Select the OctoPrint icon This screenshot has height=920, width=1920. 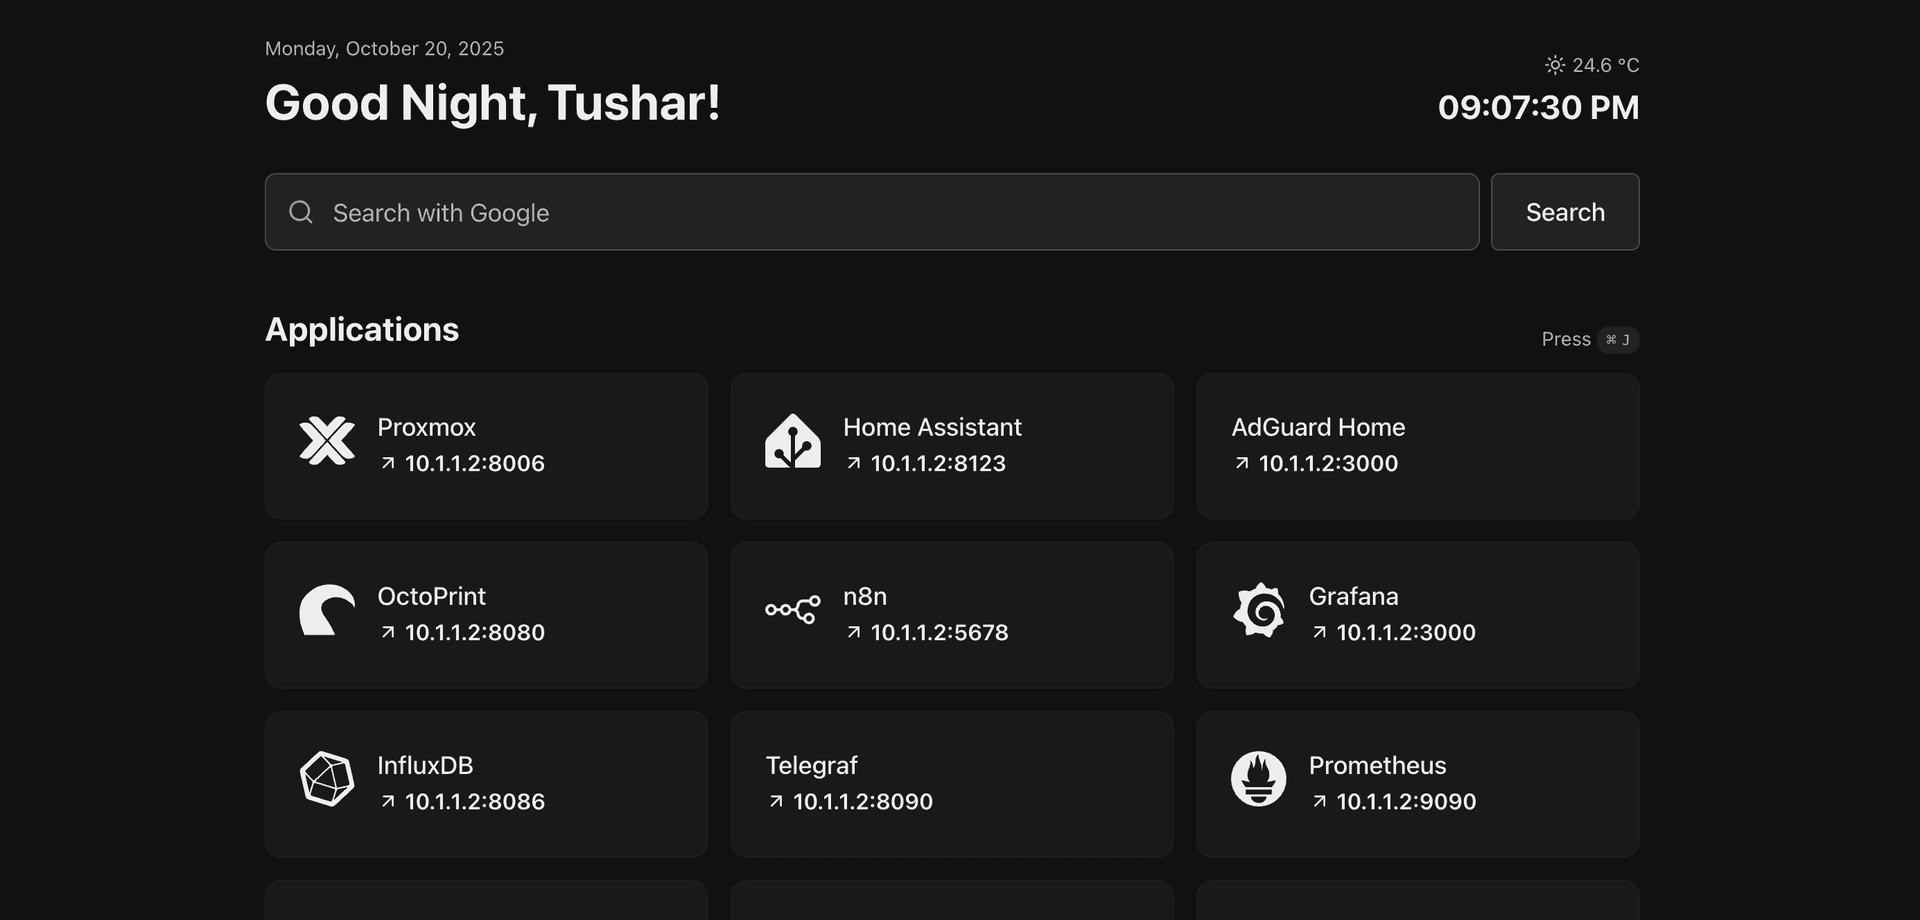click(x=326, y=611)
